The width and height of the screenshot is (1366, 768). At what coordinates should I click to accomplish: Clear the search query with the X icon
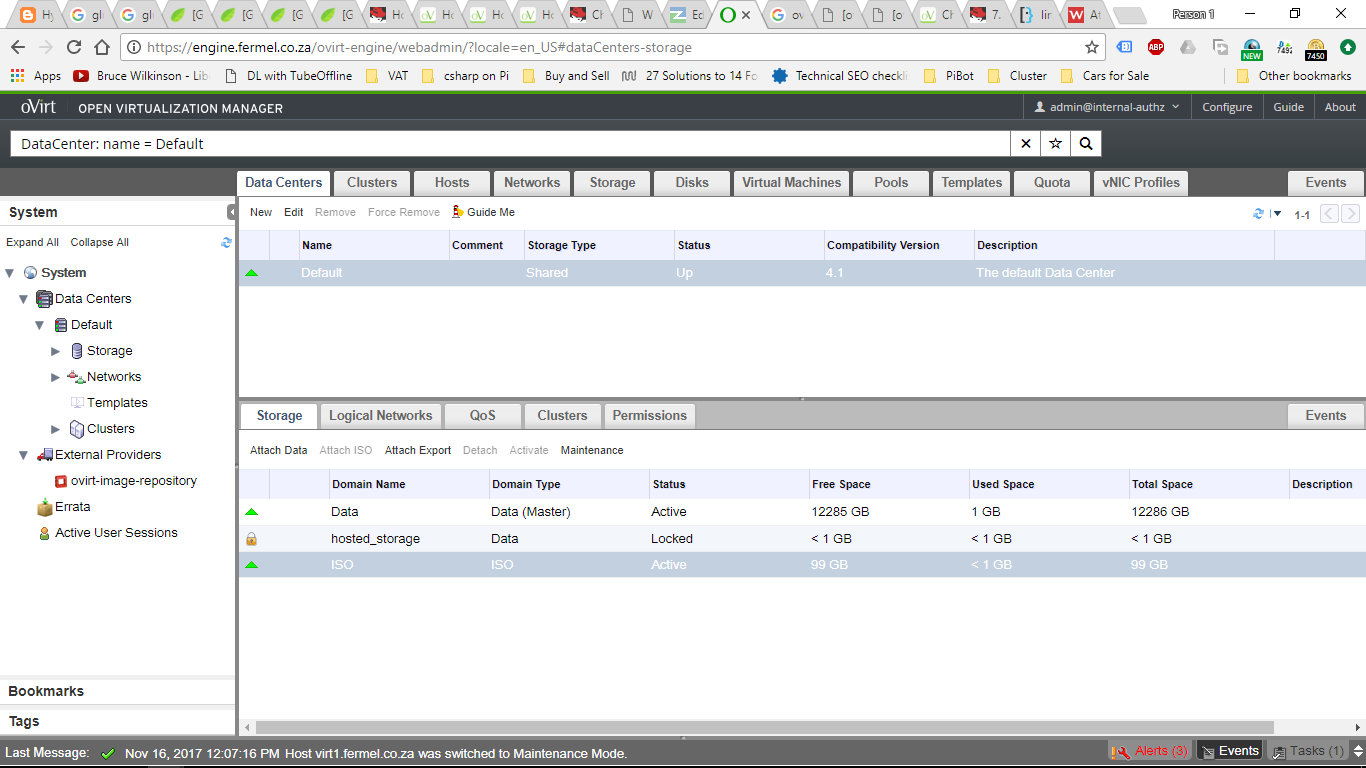coord(1025,144)
